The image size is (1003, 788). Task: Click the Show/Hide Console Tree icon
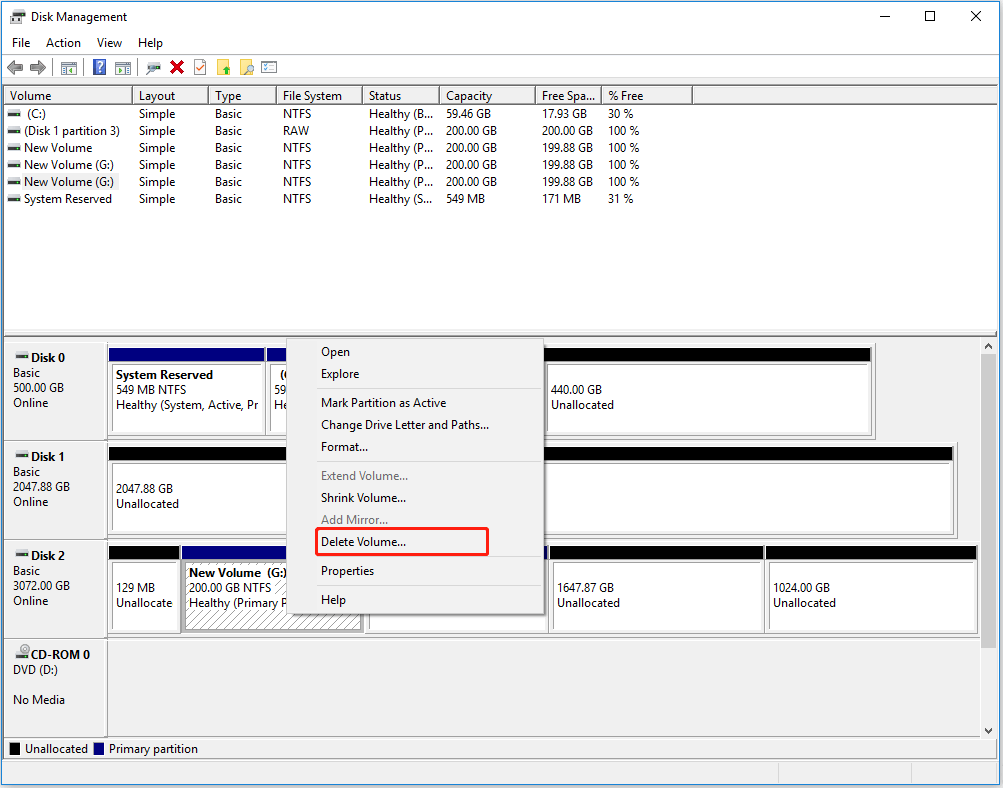pos(69,67)
